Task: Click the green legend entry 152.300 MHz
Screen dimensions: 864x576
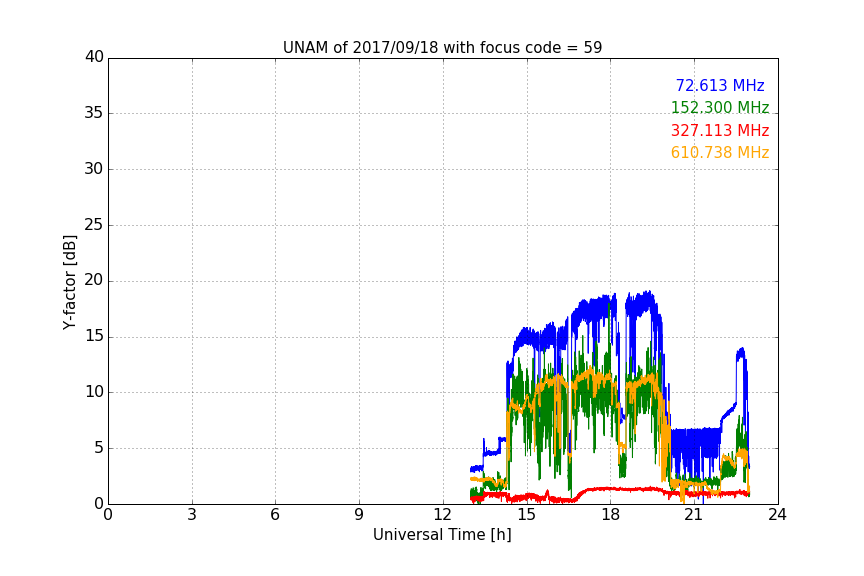Action: pyautogui.click(x=720, y=107)
